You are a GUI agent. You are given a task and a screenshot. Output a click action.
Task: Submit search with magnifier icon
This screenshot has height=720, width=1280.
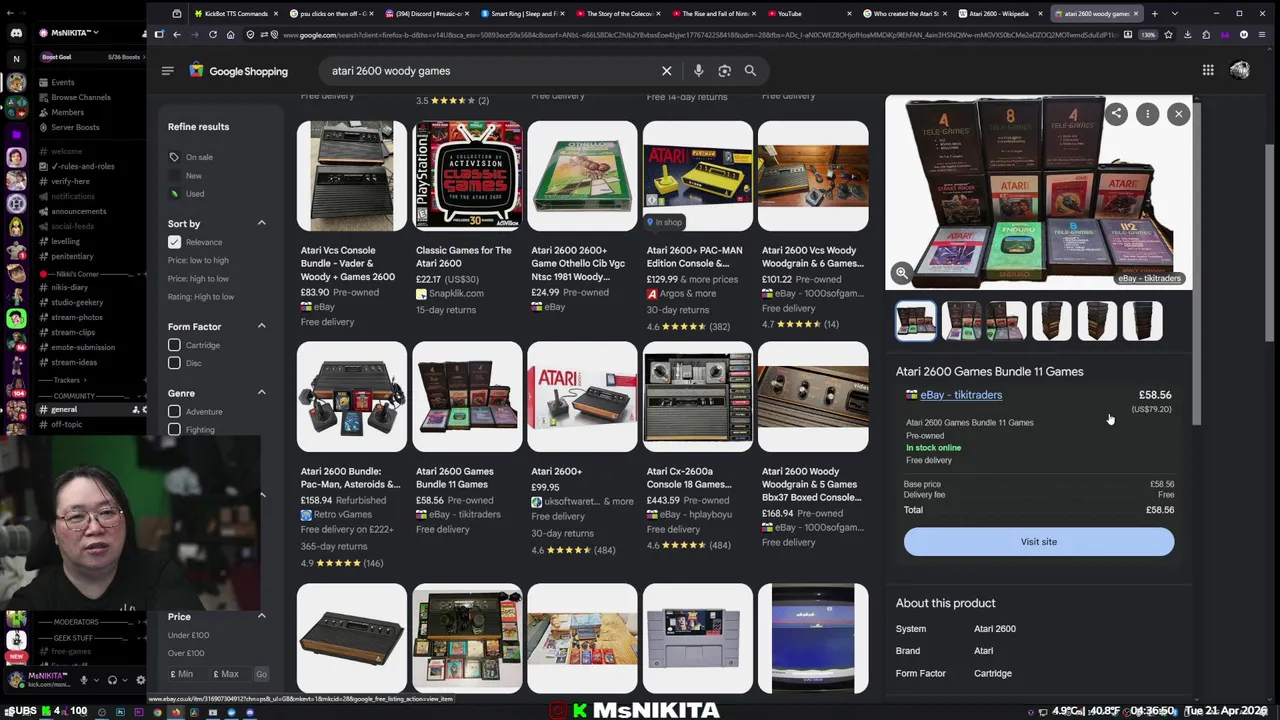pos(750,71)
